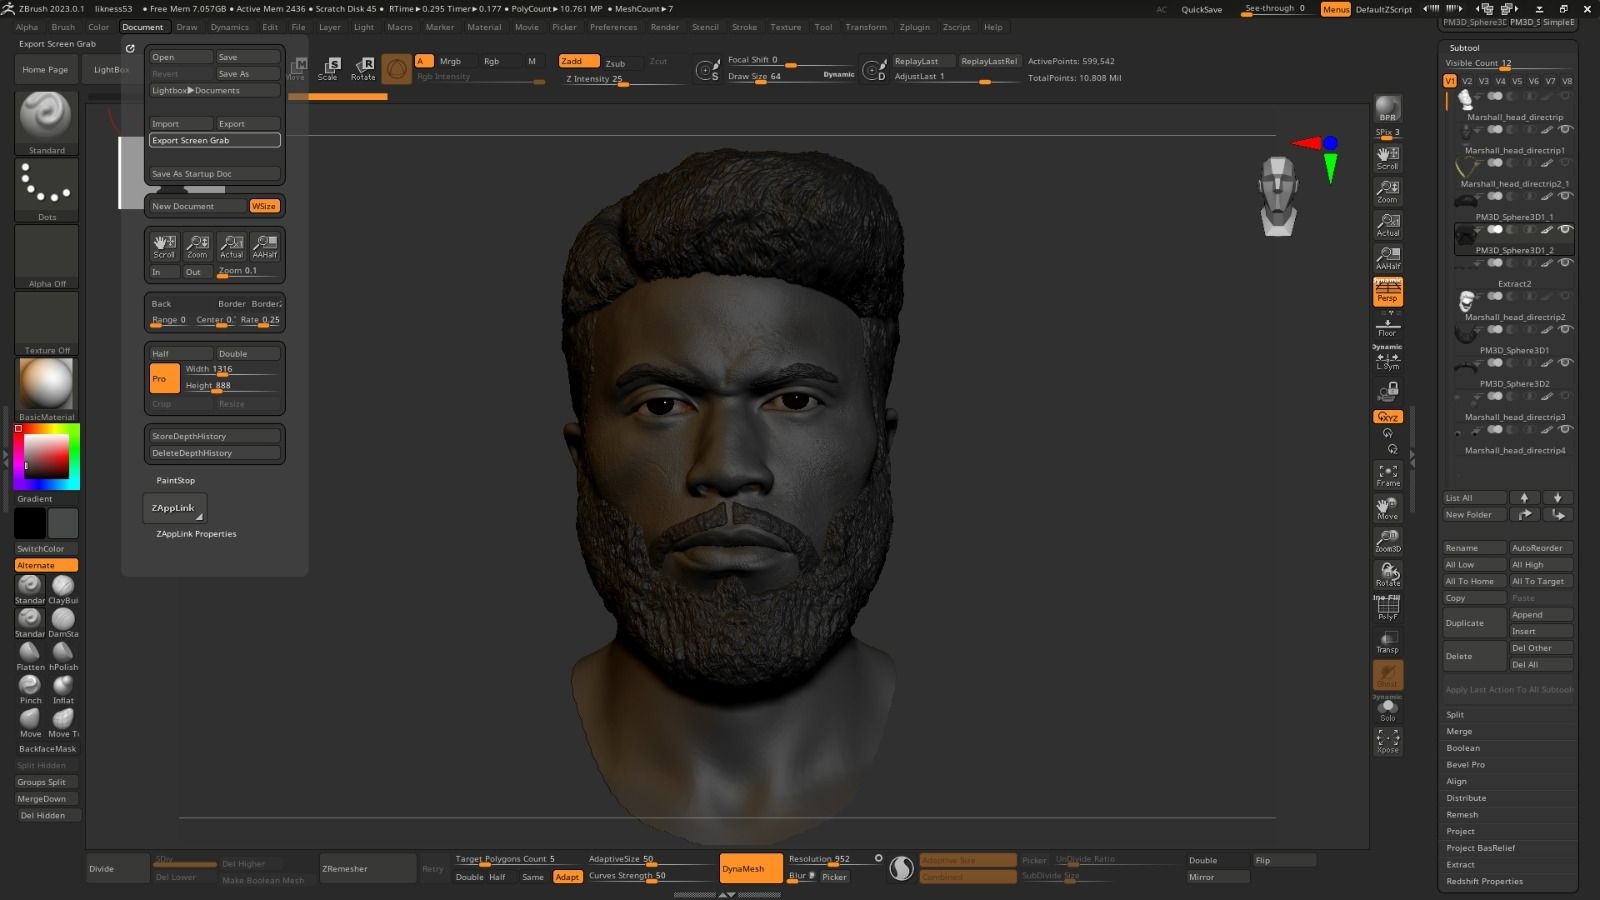Click the Duplicate subtool button
Image resolution: width=1600 pixels, height=900 pixels.
coord(1474,623)
